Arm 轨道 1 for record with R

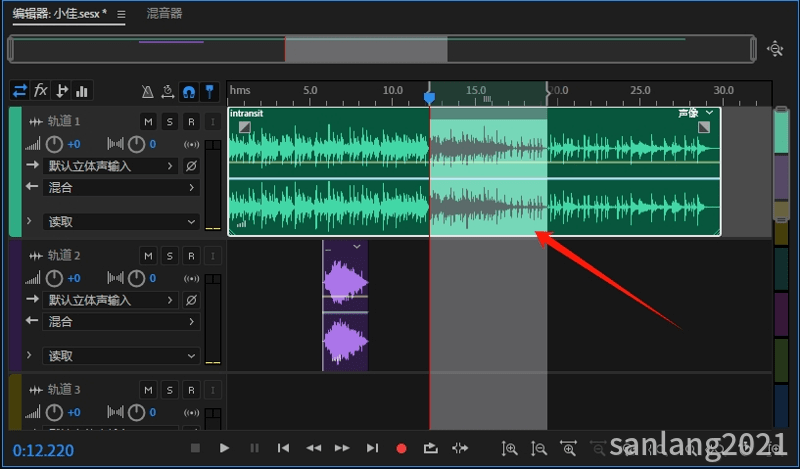[191, 121]
